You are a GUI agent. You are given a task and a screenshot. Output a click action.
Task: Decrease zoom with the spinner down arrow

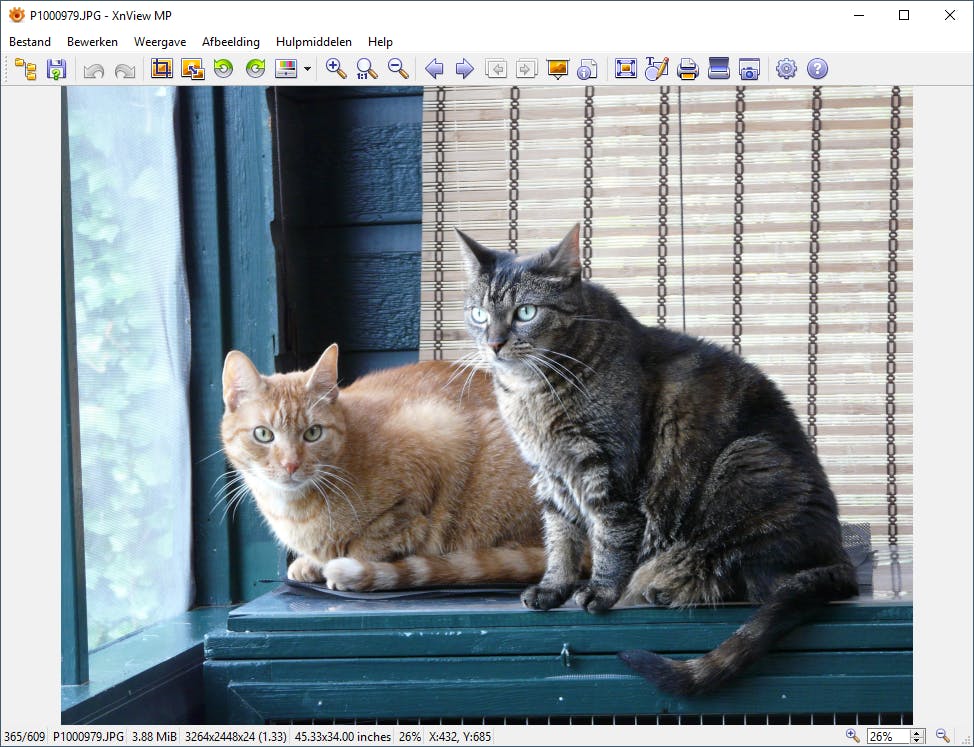click(x=917, y=740)
